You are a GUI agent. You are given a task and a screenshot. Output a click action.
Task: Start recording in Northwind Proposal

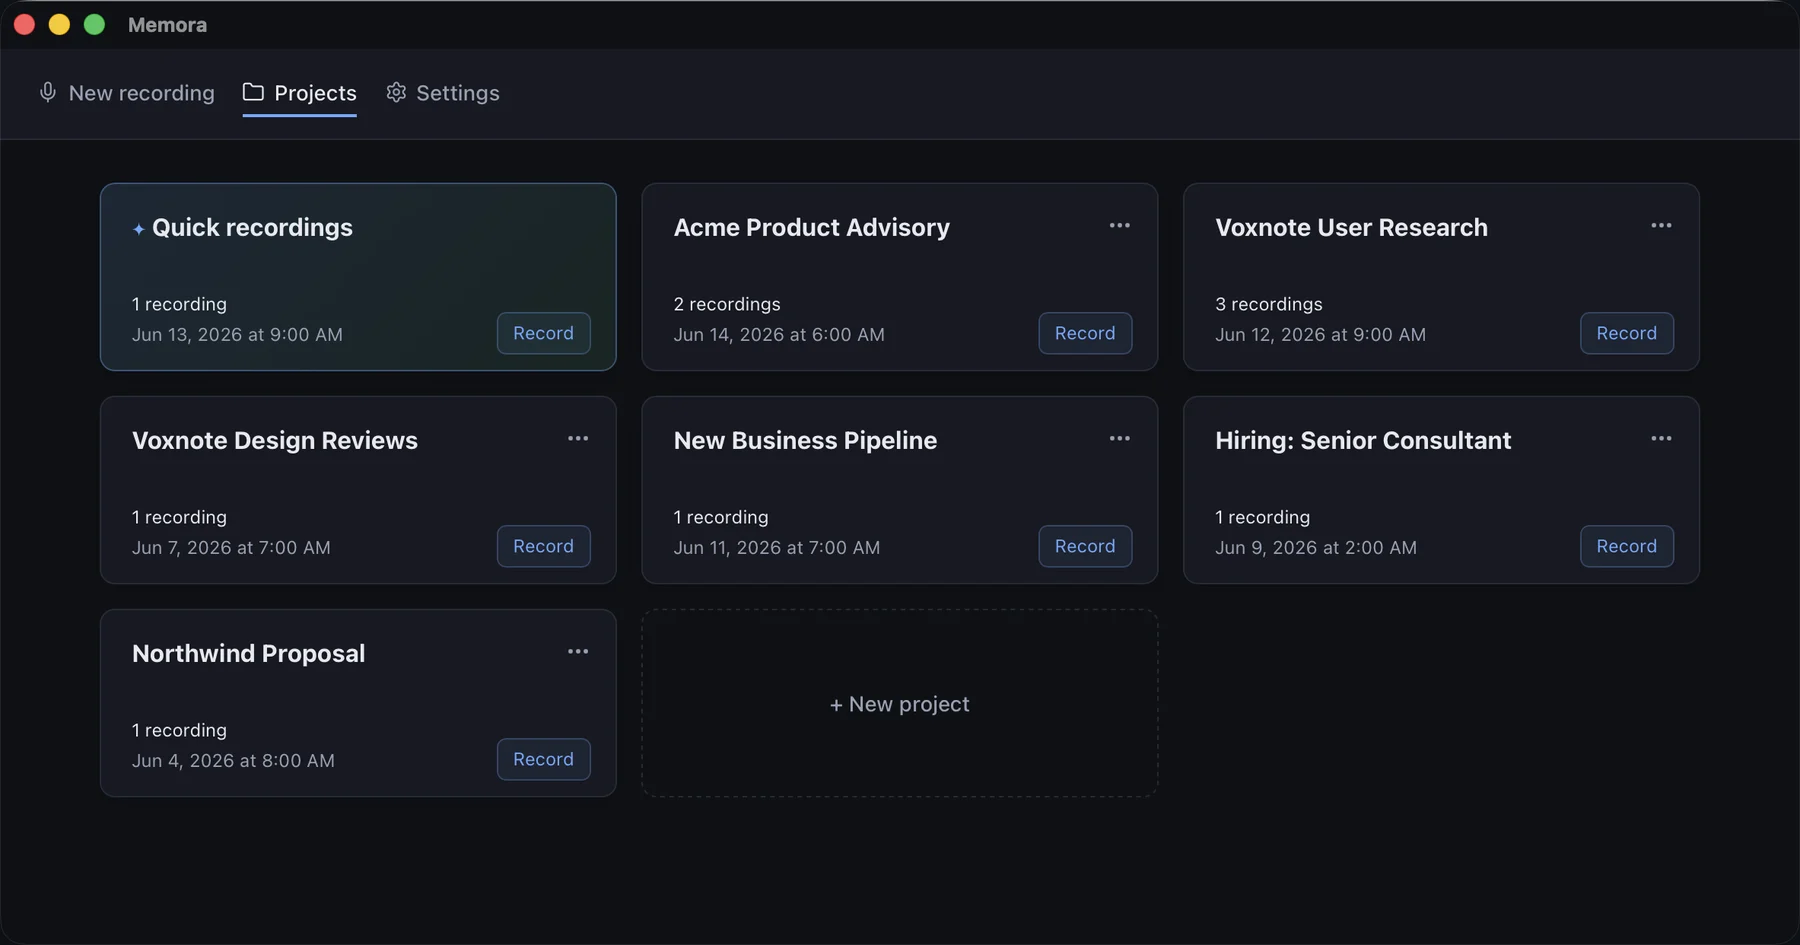coord(544,759)
